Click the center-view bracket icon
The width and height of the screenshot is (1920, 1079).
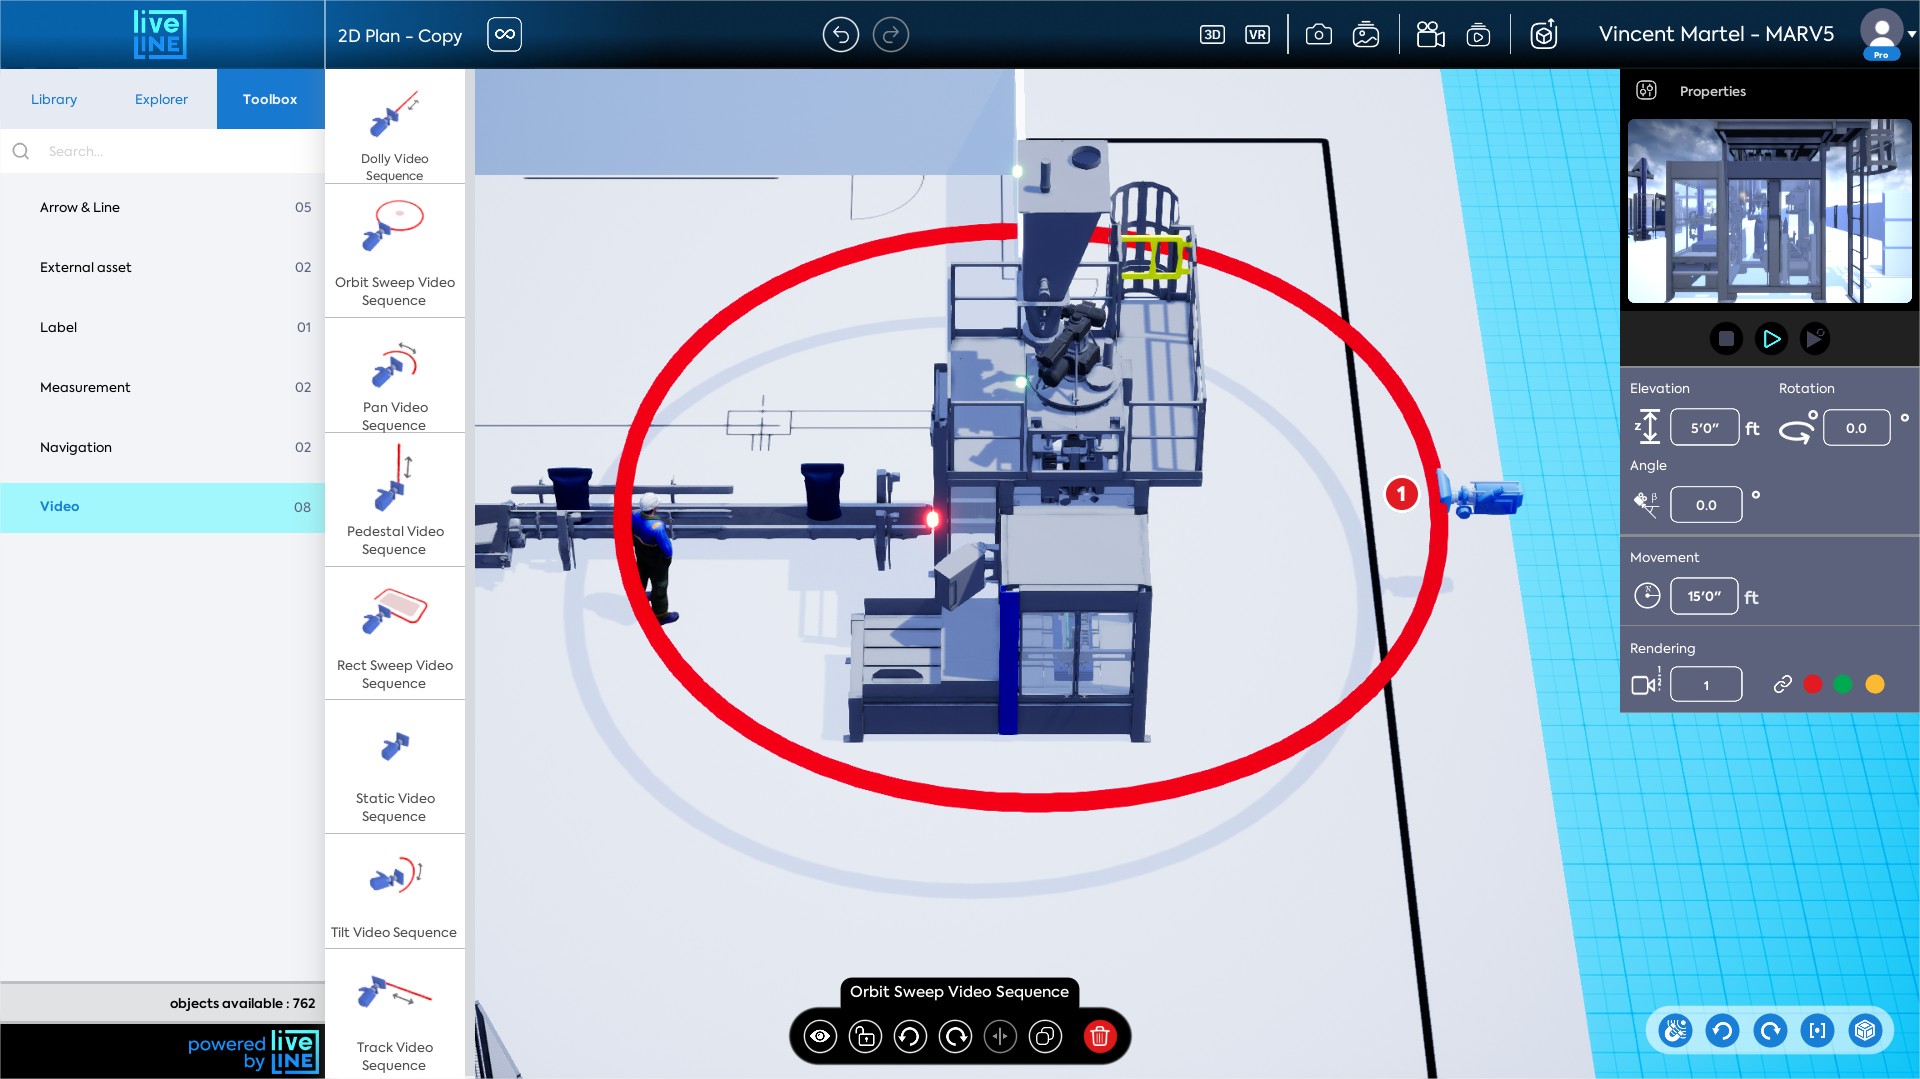[x=1817, y=1030]
